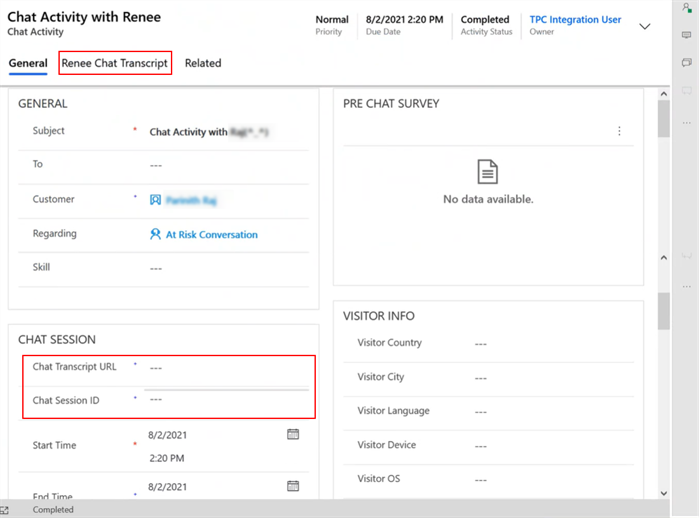Image resolution: width=699 pixels, height=518 pixels.
Task: Click the scrollbar down arrow at bottom right
Action: pyautogui.click(x=663, y=493)
